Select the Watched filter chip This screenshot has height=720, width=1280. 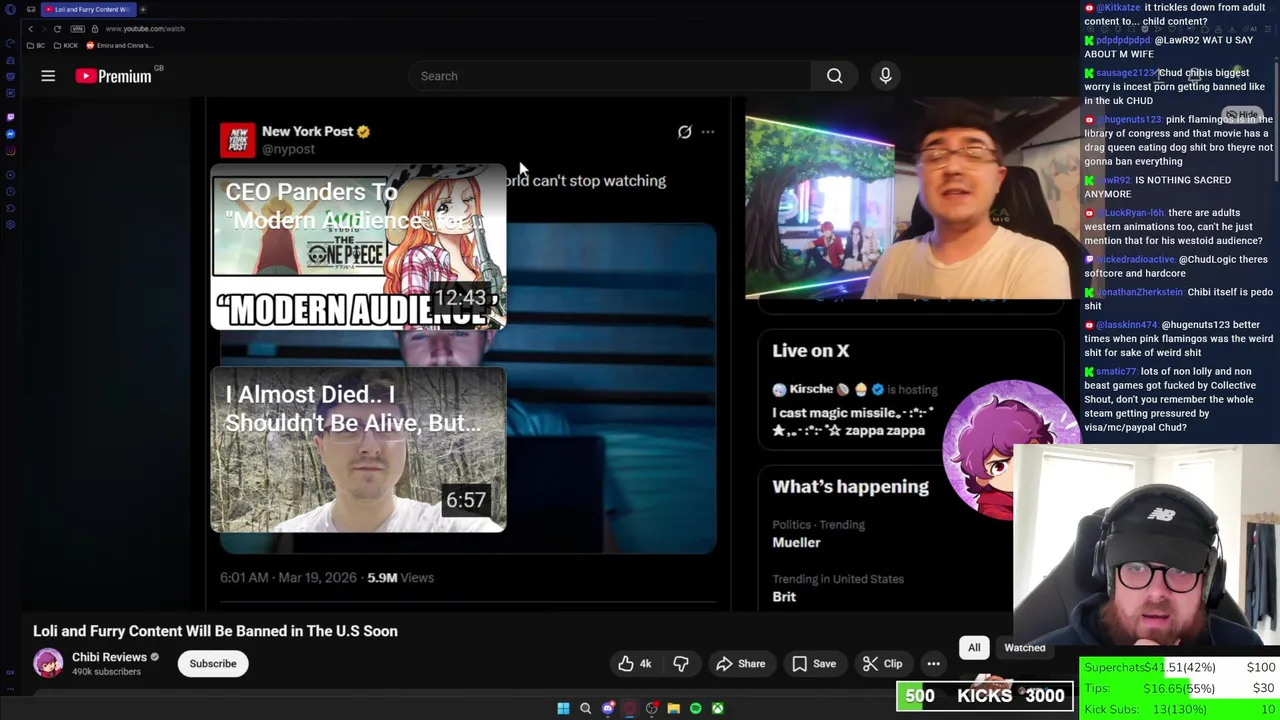click(x=1025, y=648)
